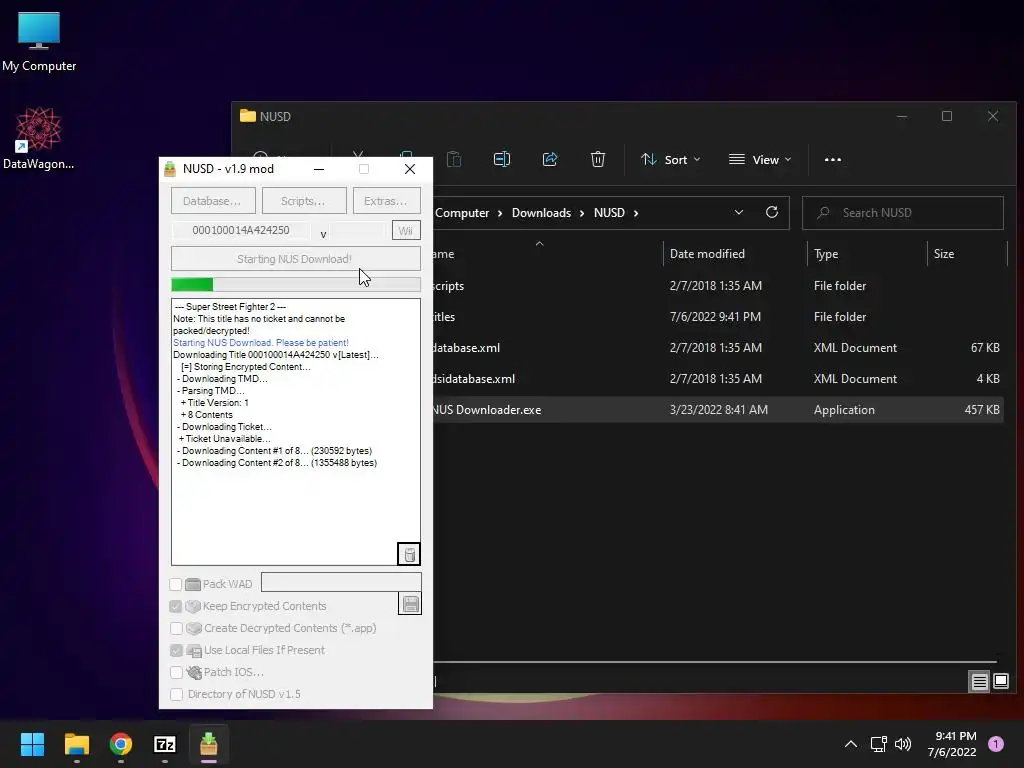Click the Delete trash icon in Explorer toolbar
The height and width of the screenshot is (768, 1024).
click(x=598, y=159)
